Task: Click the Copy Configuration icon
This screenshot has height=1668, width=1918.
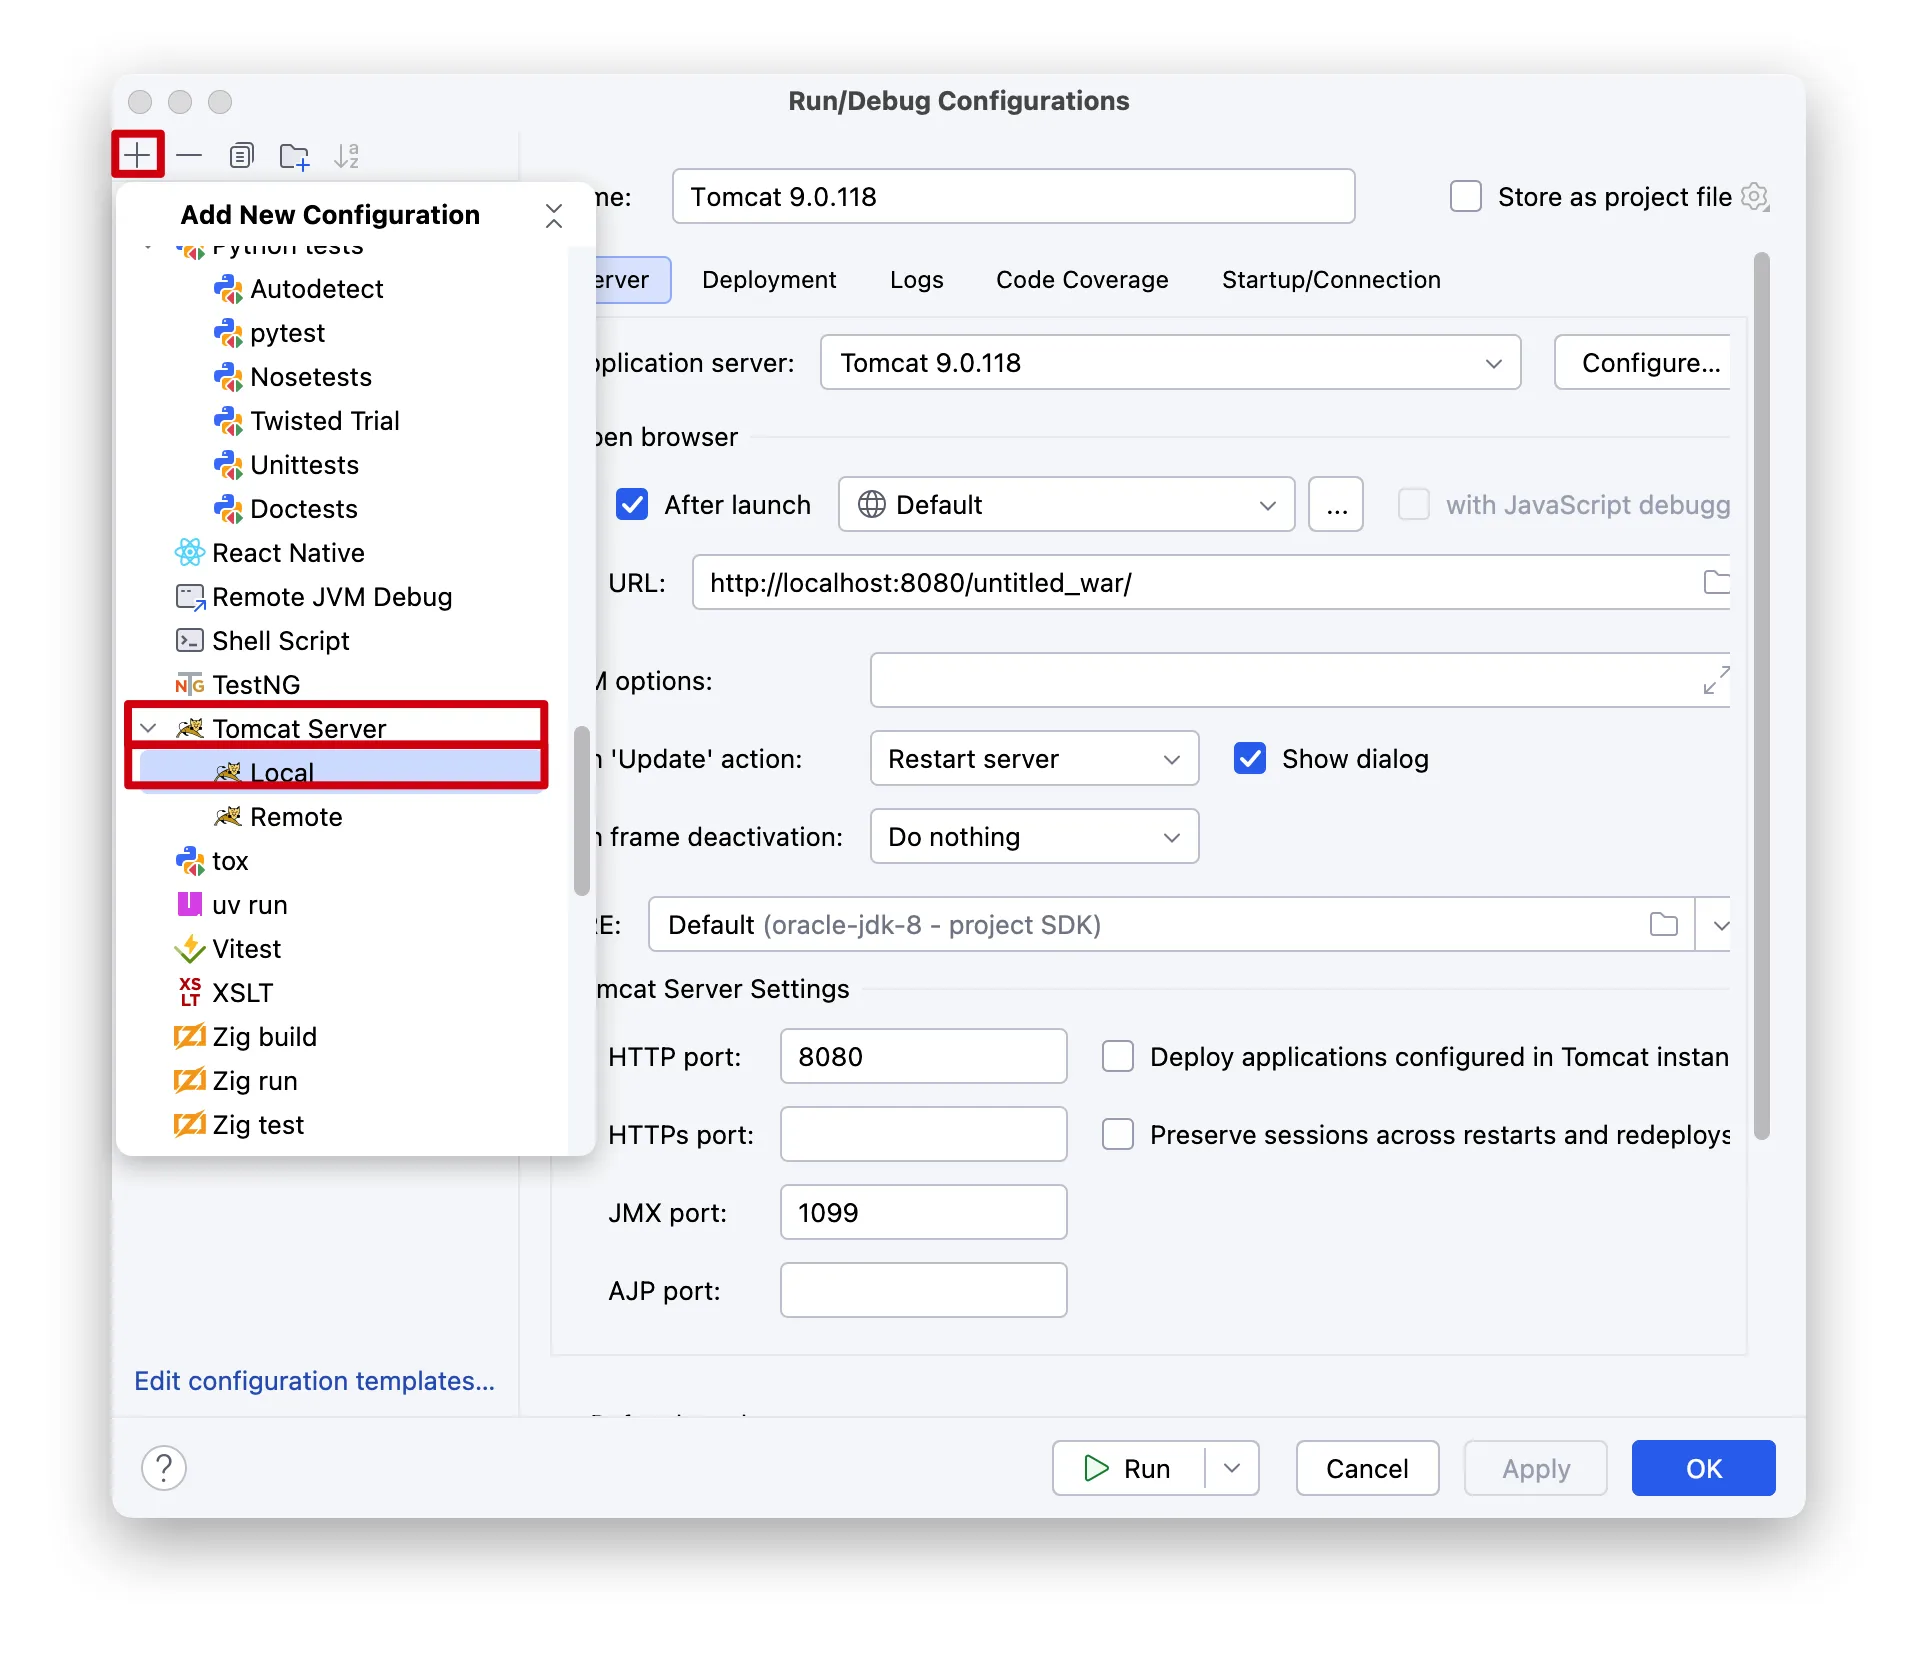Action: click(242, 155)
